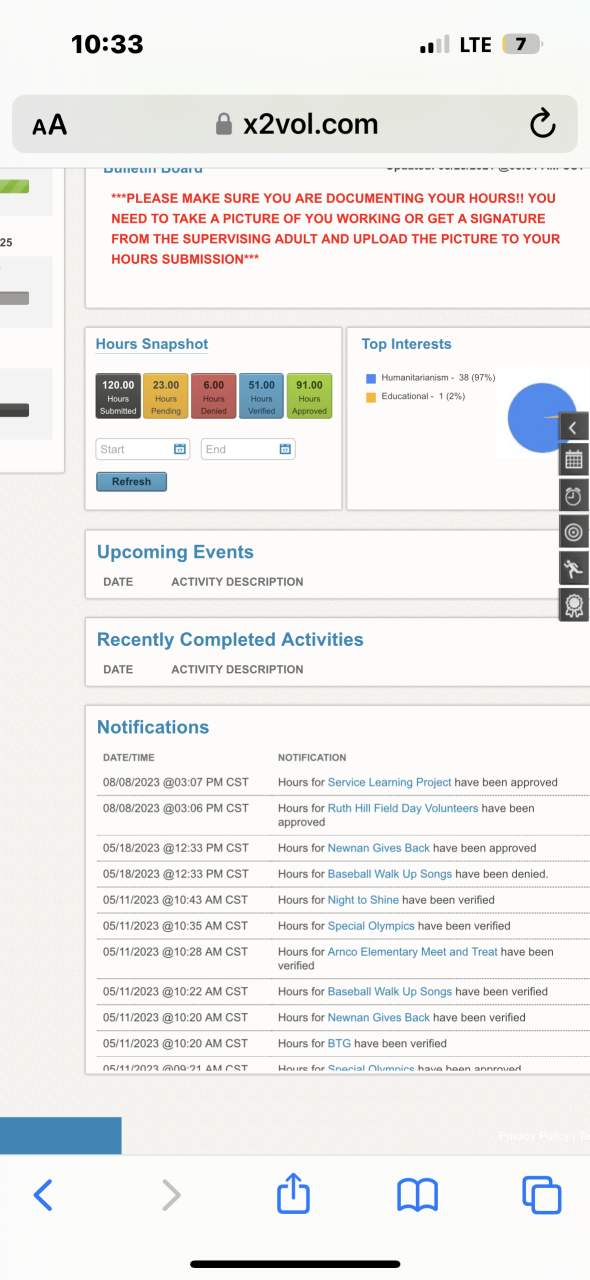Open the Safari tabs overview icon
The height and width of the screenshot is (1280, 590).
[x=541, y=1195]
